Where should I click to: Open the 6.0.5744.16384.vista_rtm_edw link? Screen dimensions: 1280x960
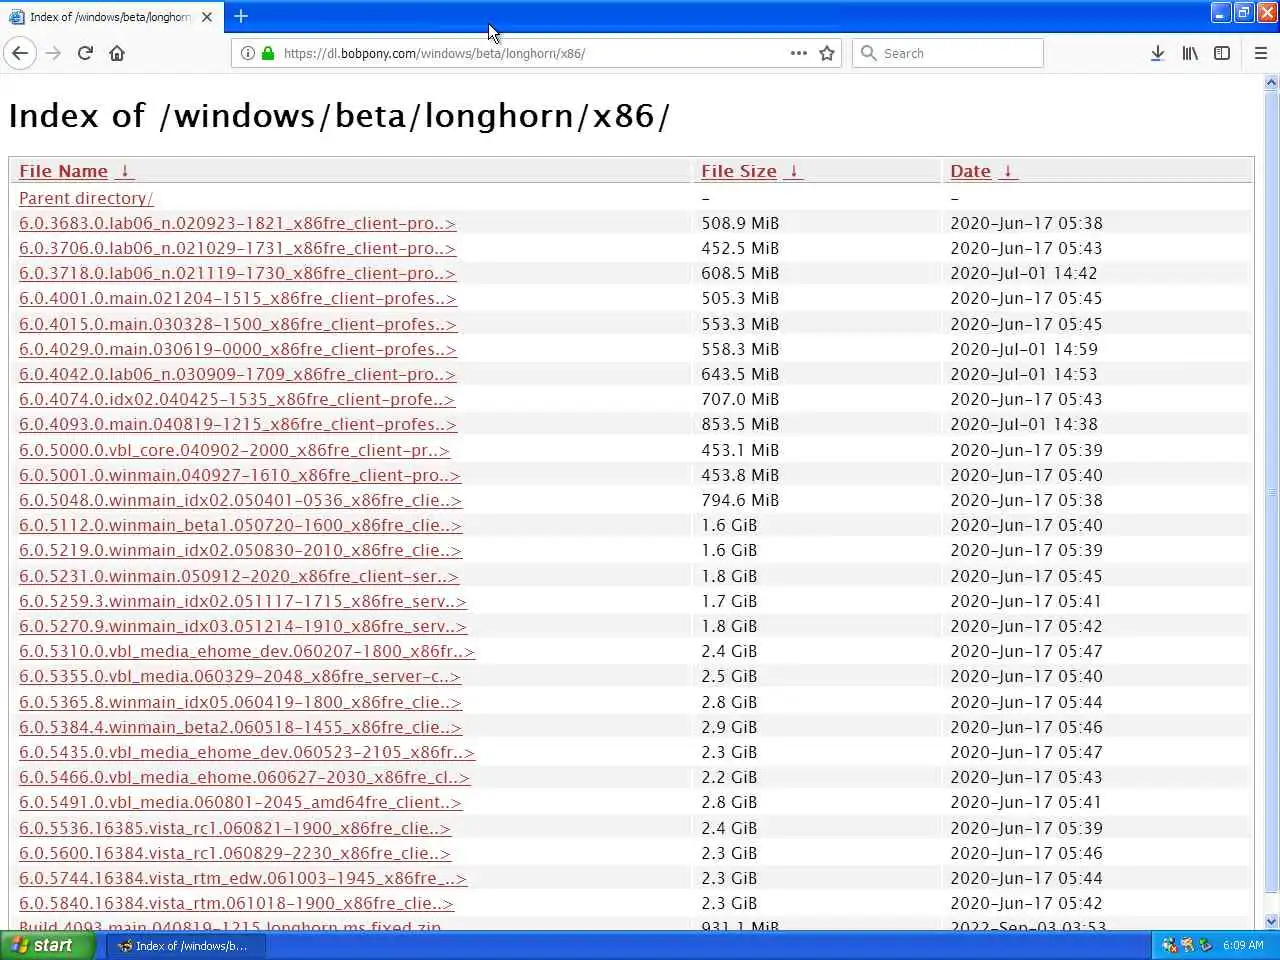[242, 878]
